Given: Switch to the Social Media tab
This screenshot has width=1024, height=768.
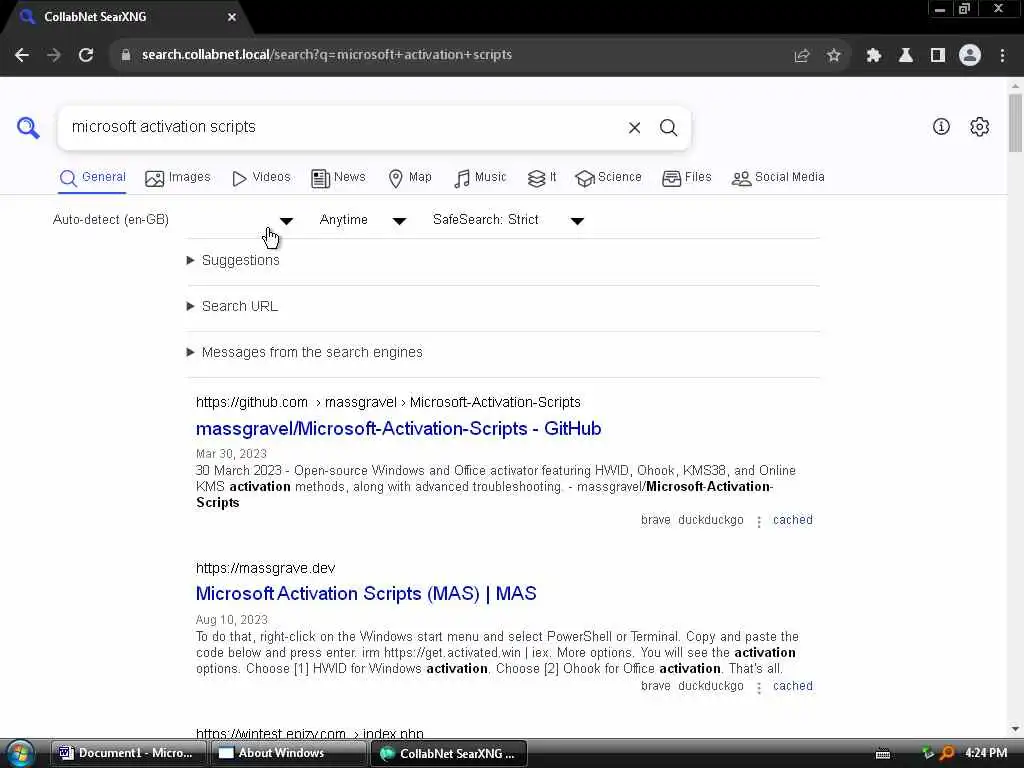Looking at the screenshot, I should tap(778, 178).
